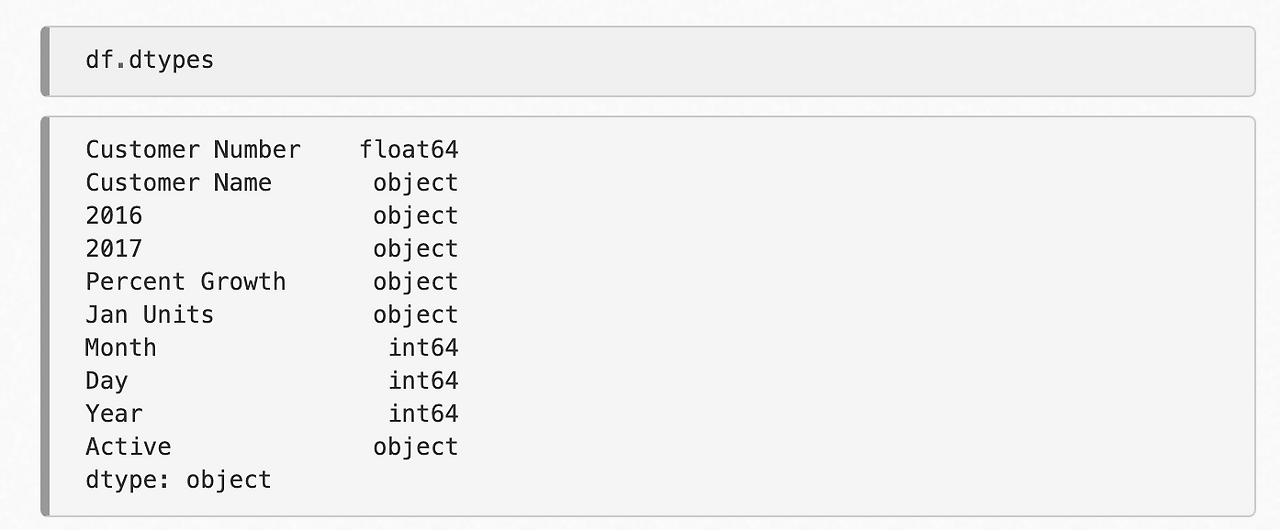The image size is (1280, 530).
Task: Click the df.dtypes code cell
Action: (648, 61)
